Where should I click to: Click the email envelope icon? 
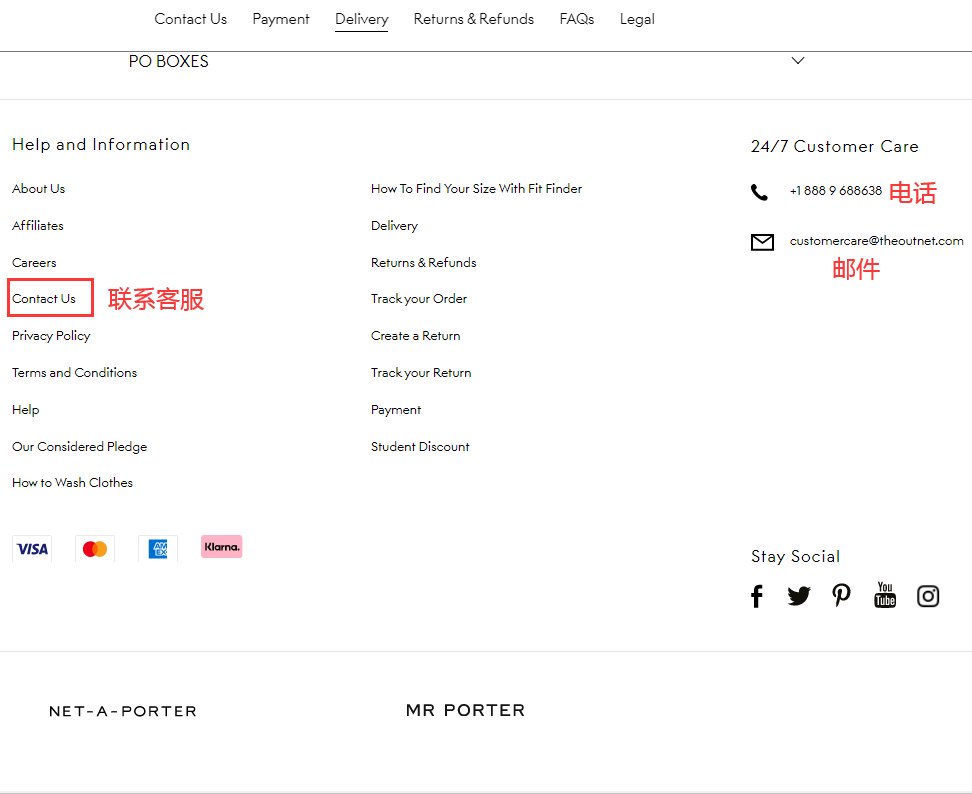(762, 241)
